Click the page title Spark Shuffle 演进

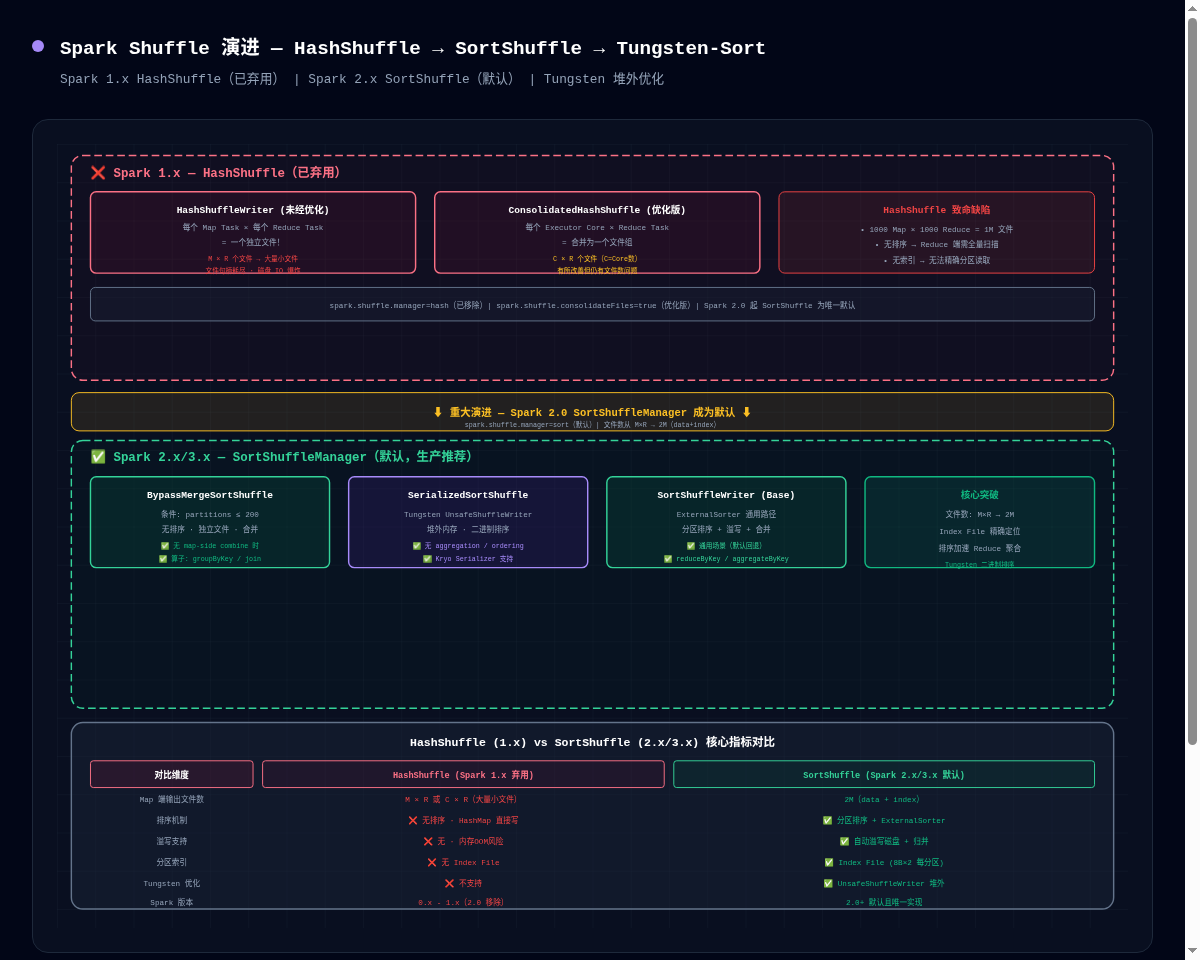[413, 48]
